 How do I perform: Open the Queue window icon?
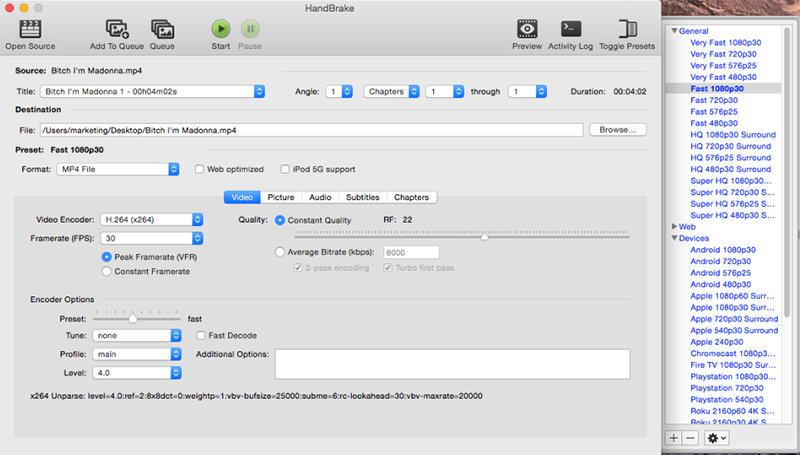[x=162, y=29]
